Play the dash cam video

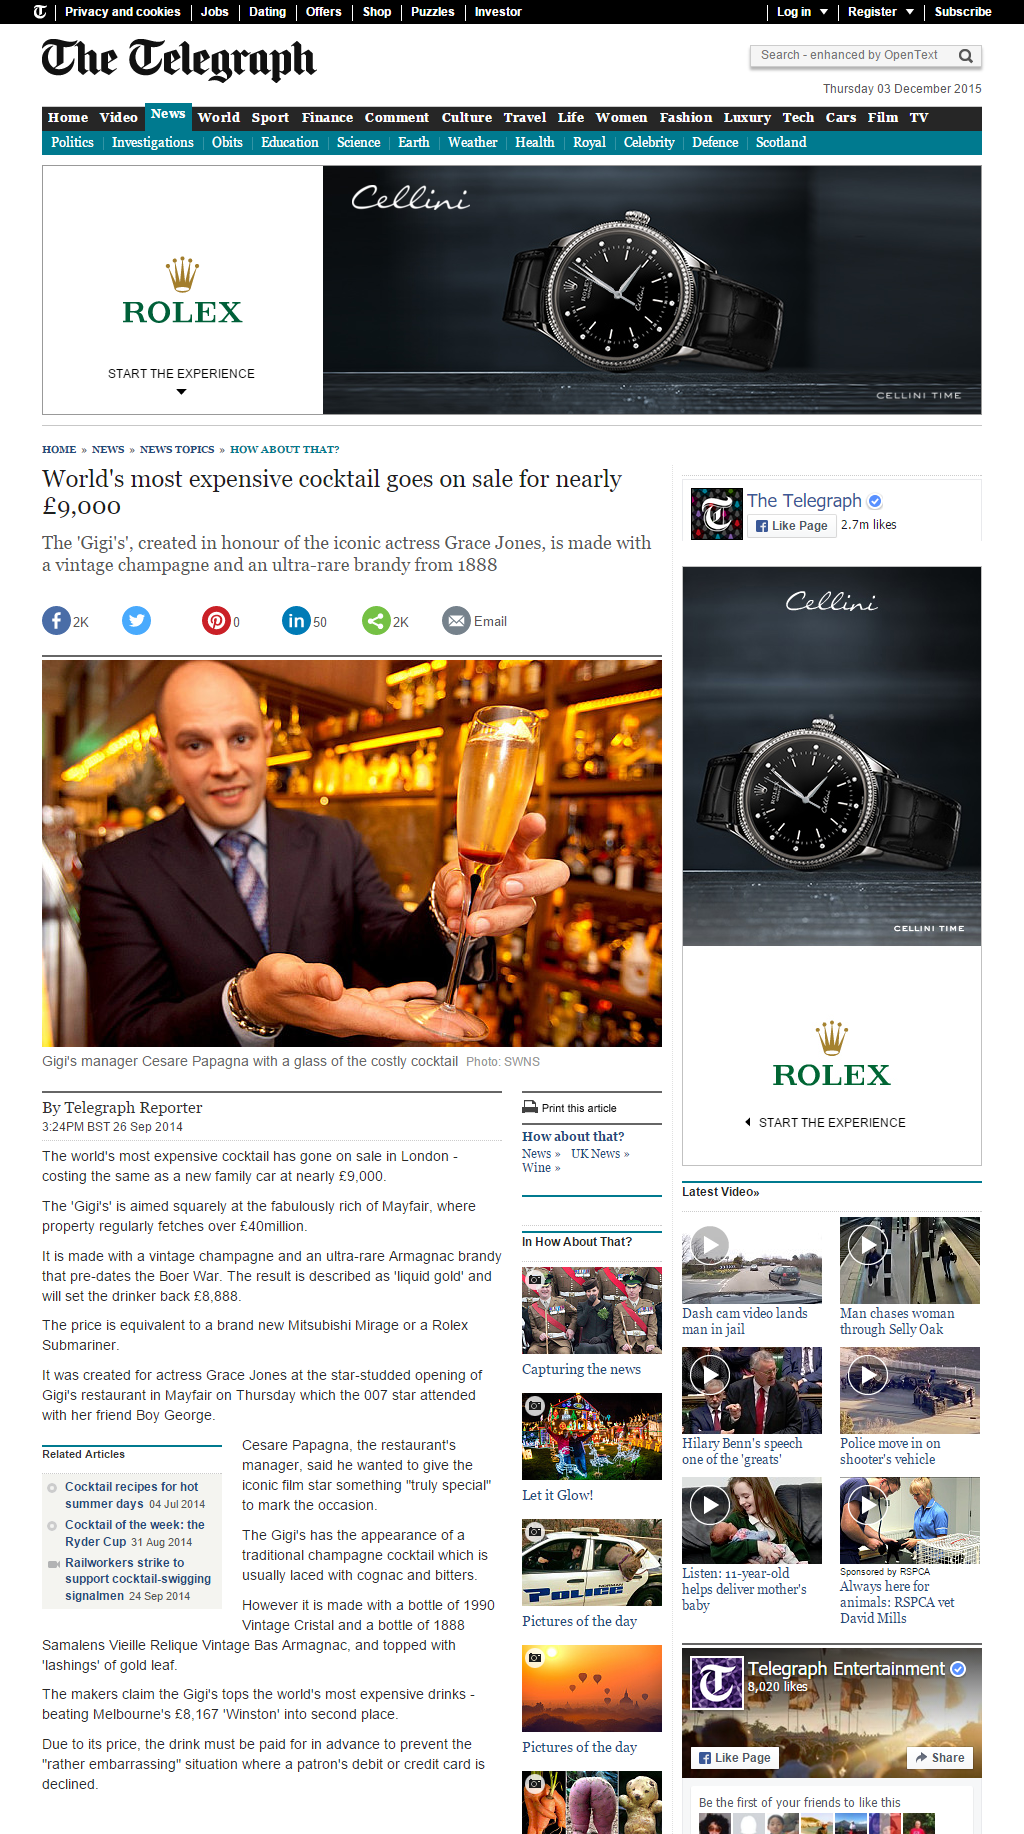pos(710,1245)
